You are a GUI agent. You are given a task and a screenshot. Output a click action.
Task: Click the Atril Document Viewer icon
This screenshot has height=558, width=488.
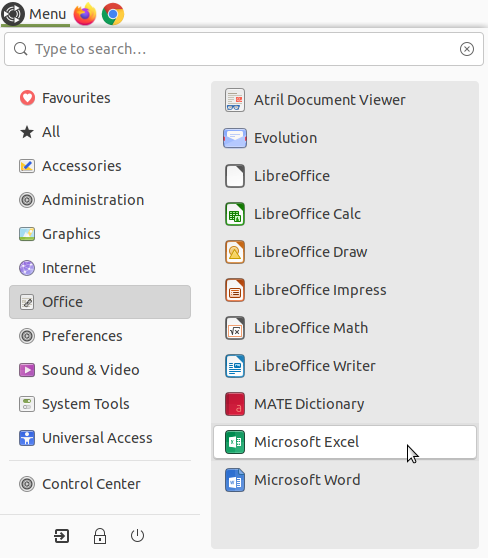(235, 100)
